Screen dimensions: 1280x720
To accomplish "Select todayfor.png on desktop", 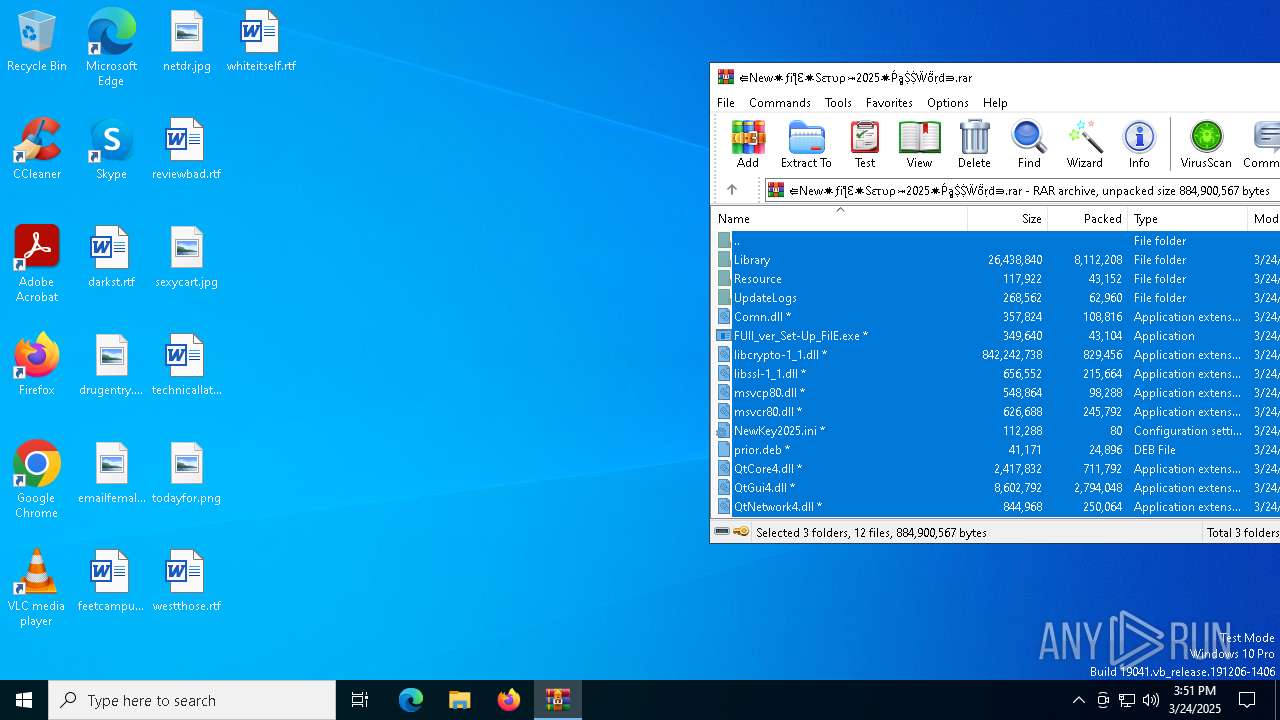I will click(187, 473).
